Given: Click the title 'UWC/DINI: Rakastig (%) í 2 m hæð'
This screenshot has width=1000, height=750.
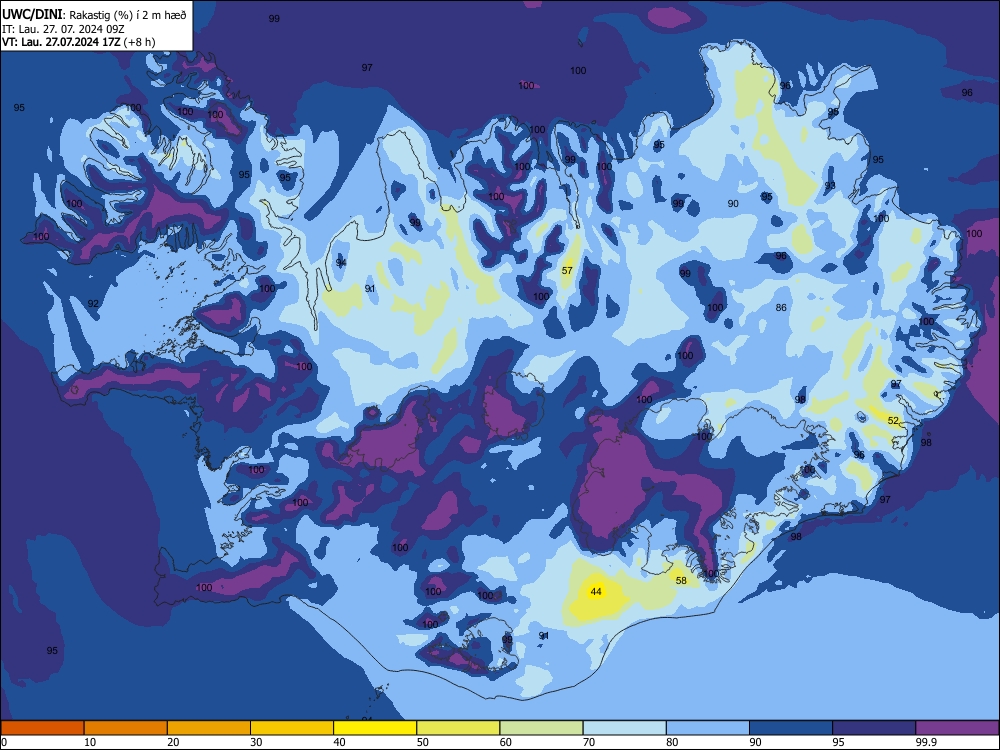Looking at the screenshot, I should pyautogui.click(x=94, y=15).
